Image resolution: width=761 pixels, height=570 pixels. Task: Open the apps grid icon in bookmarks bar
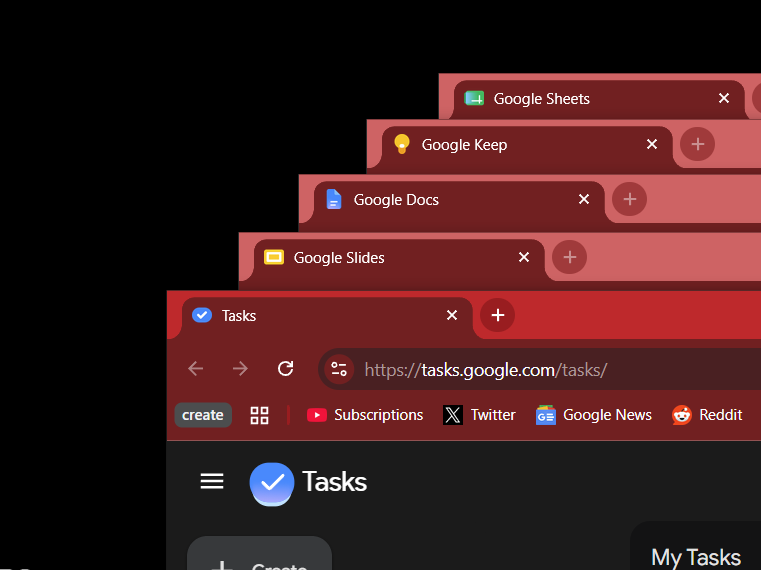pos(259,415)
